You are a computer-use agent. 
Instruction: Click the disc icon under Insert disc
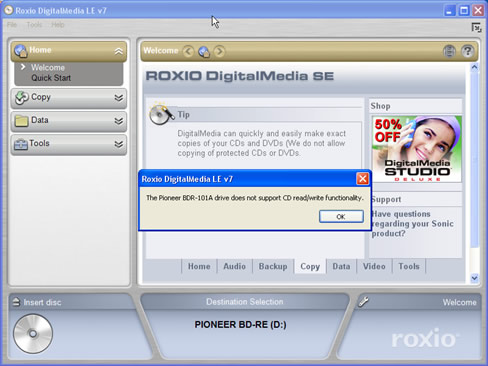pos(33,333)
